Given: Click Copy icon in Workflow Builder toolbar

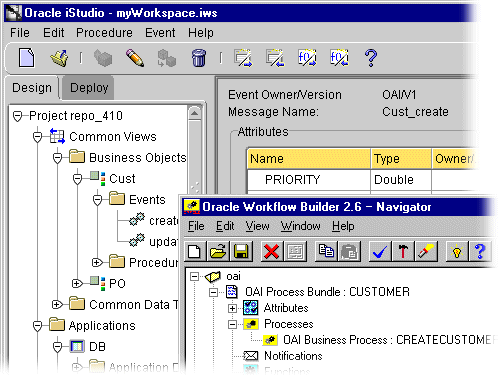Looking at the screenshot, I should (326, 251).
